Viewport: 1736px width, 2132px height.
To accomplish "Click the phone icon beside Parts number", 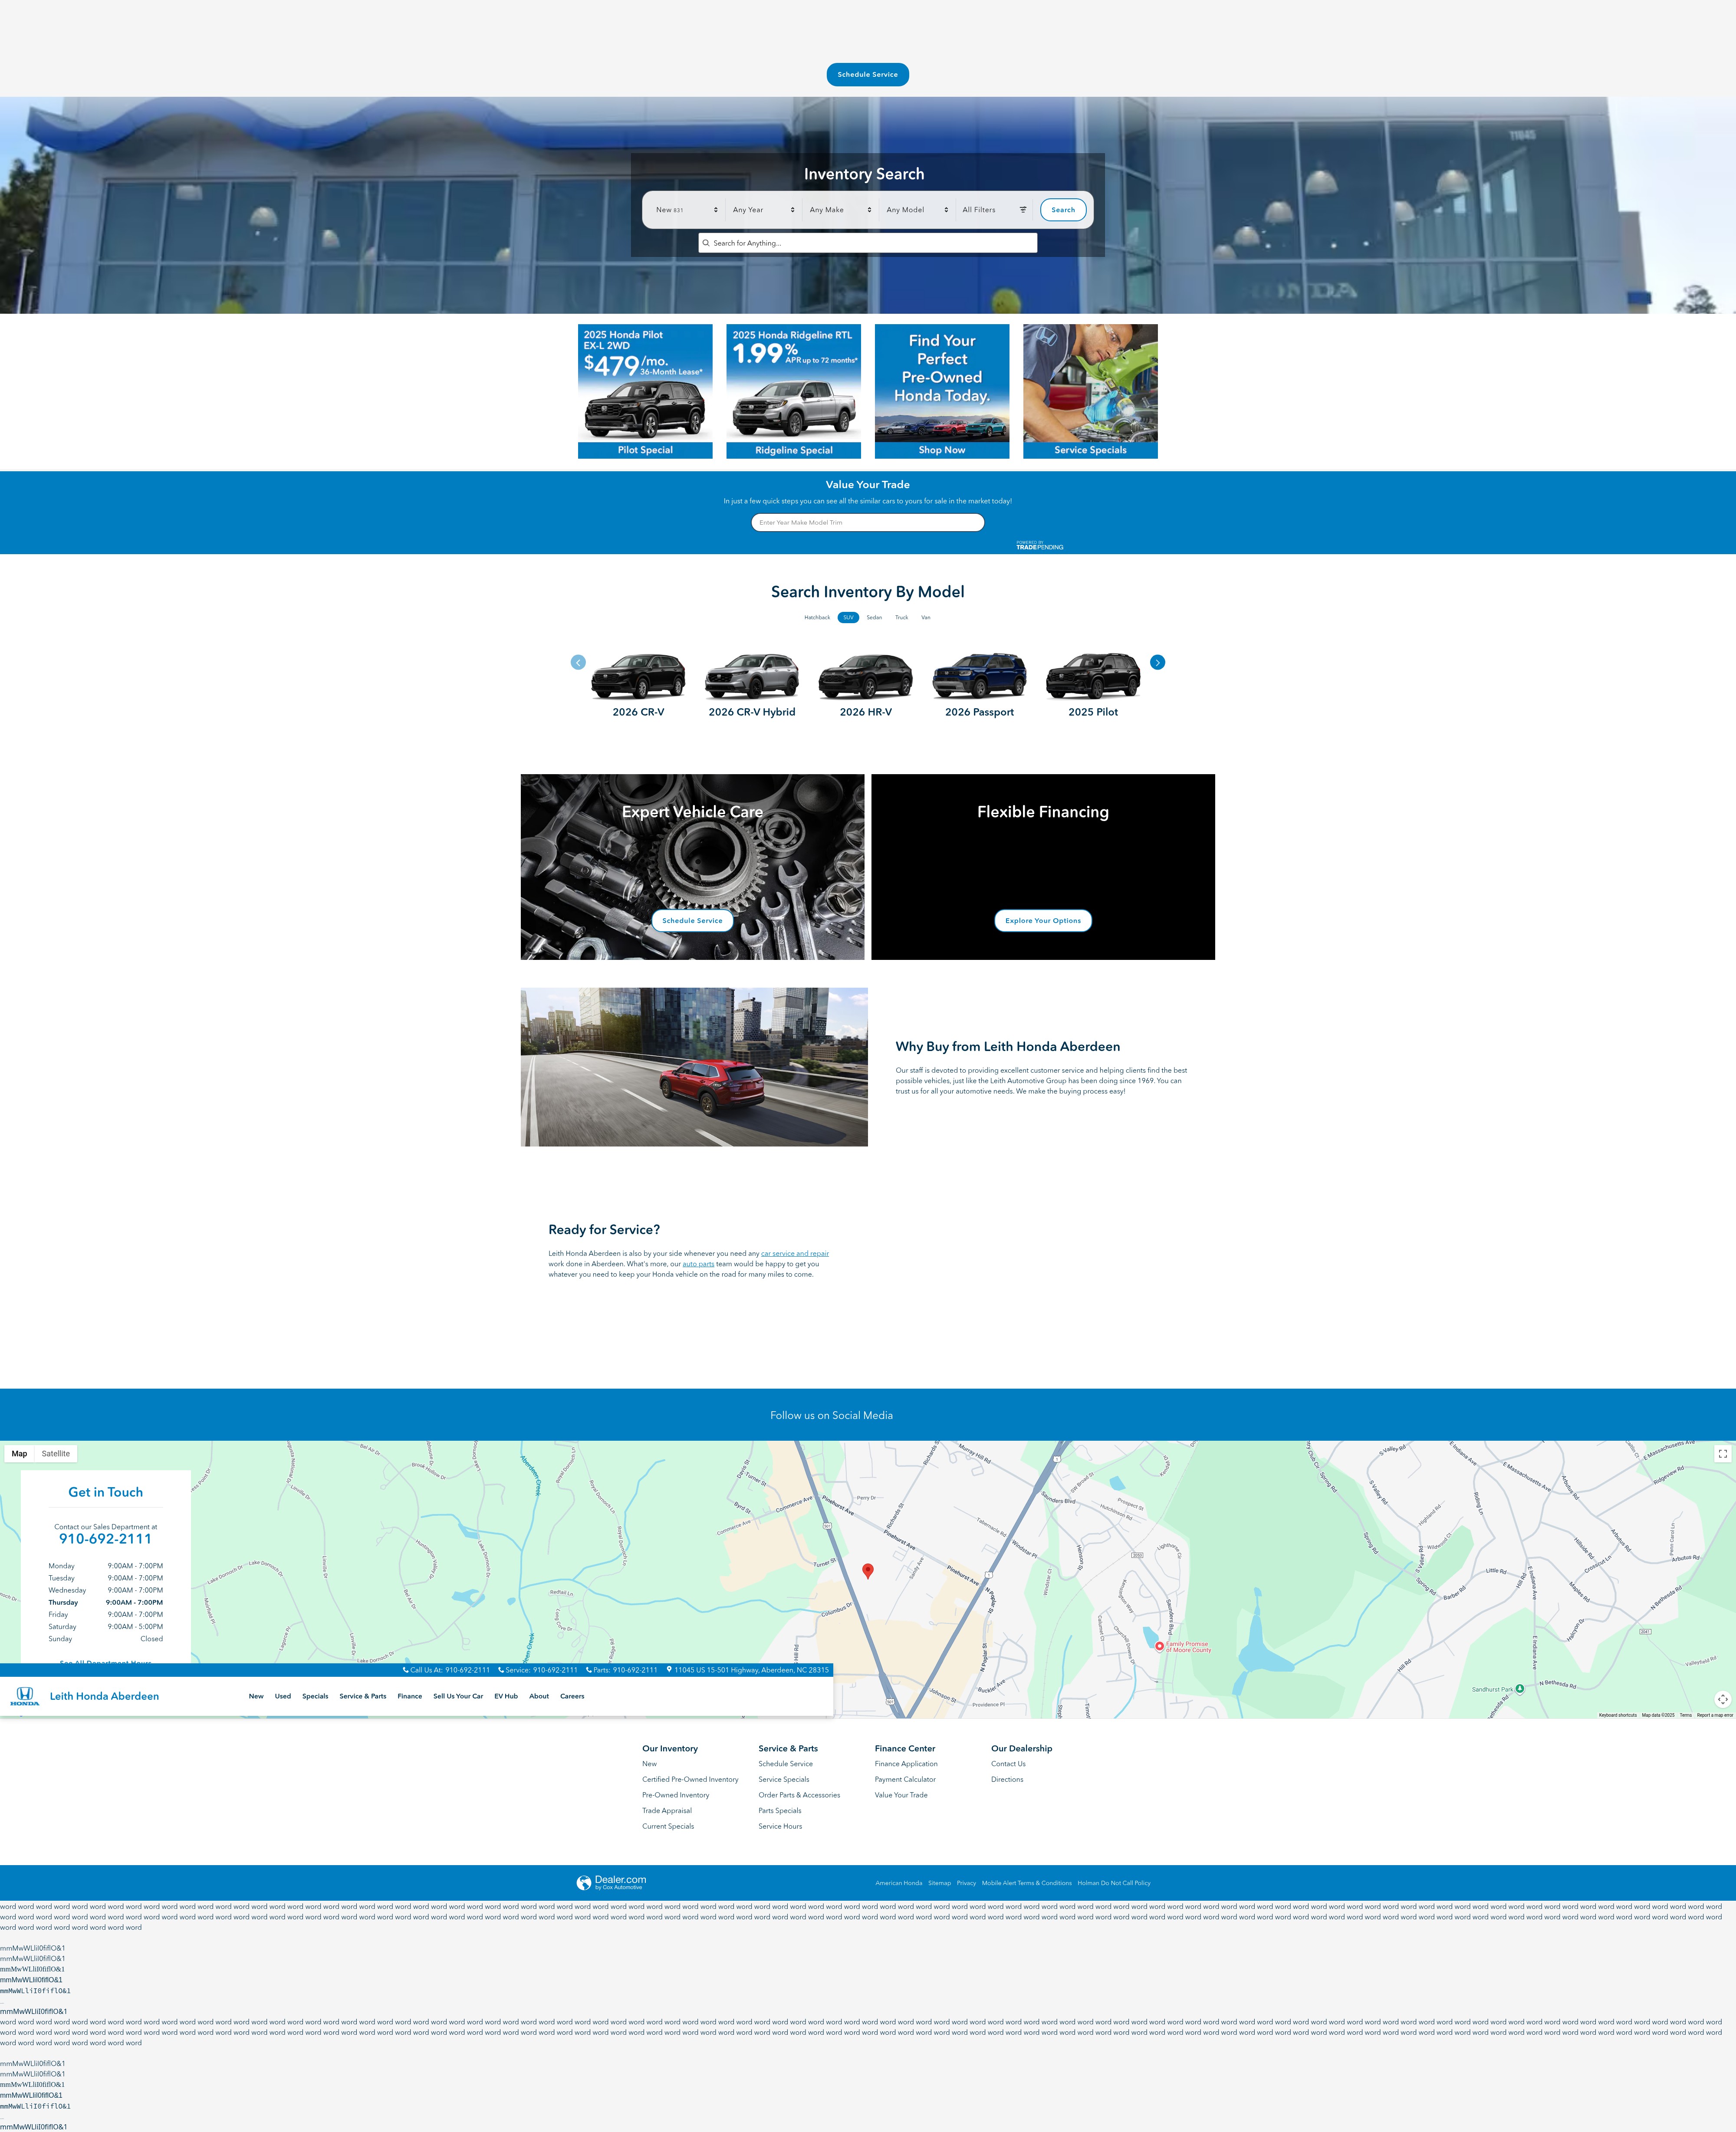I will coord(589,1669).
